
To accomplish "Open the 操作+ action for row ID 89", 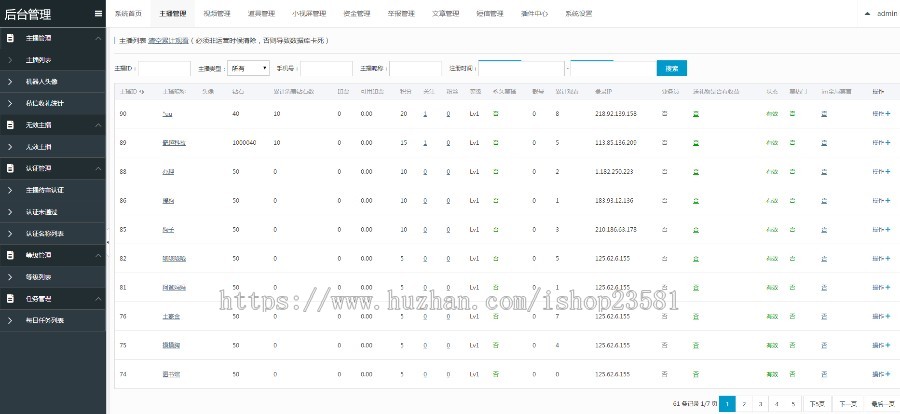I will coord(881,142).
